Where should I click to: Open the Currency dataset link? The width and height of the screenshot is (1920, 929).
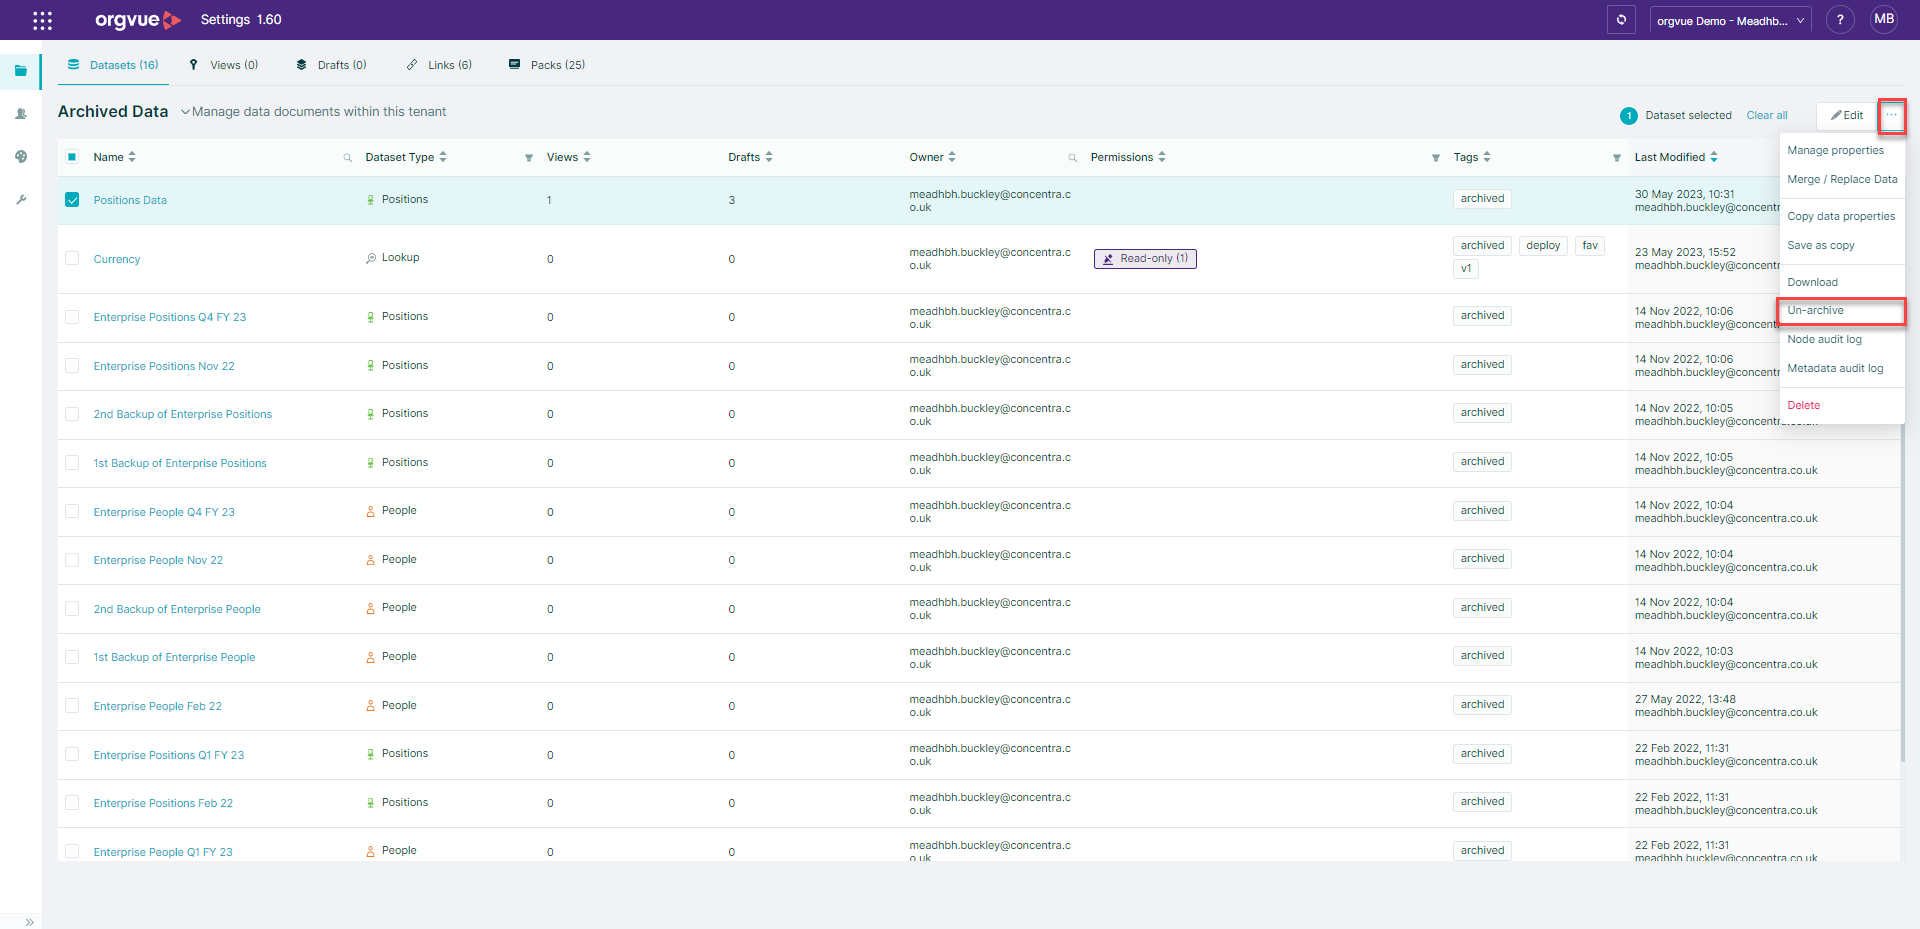(117, 260)
